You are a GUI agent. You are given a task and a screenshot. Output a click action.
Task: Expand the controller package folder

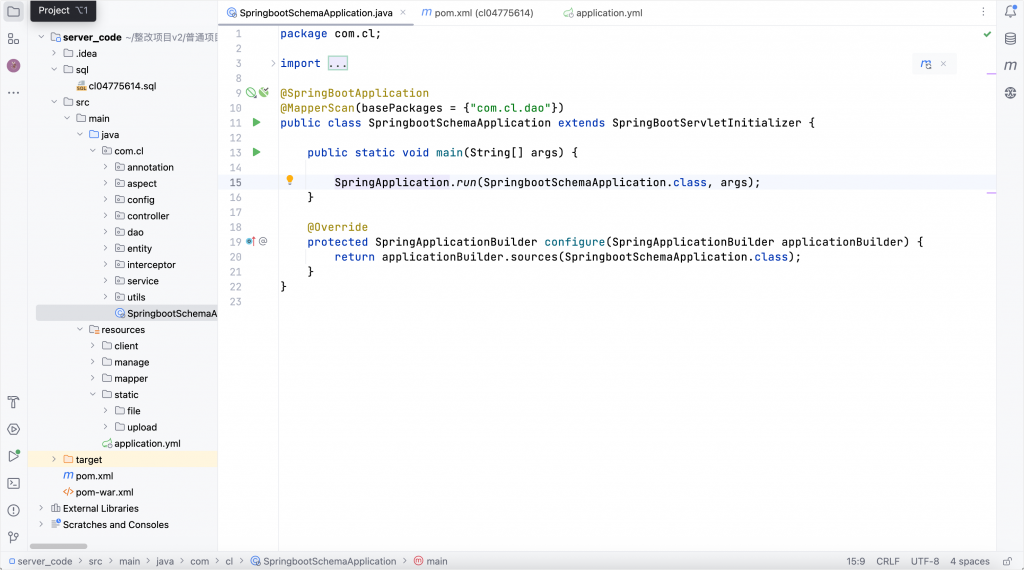click(106, 216)
